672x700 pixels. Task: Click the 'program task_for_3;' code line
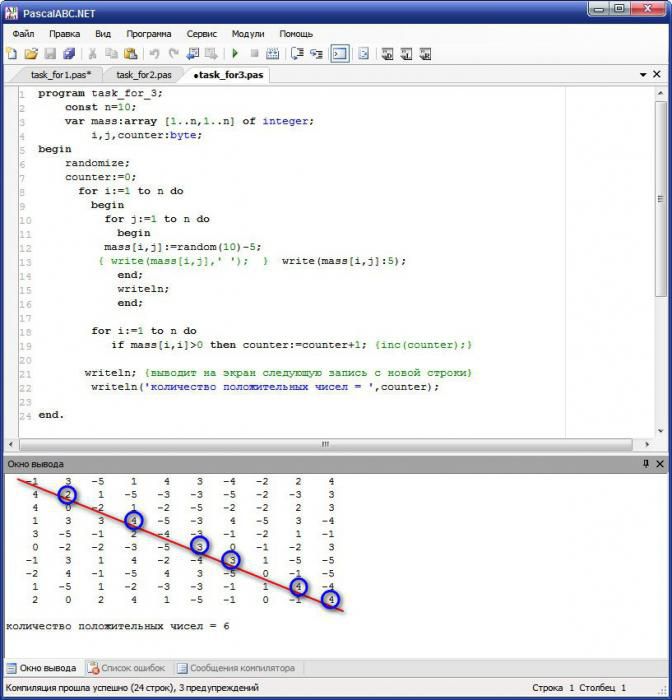click(100, 93)
